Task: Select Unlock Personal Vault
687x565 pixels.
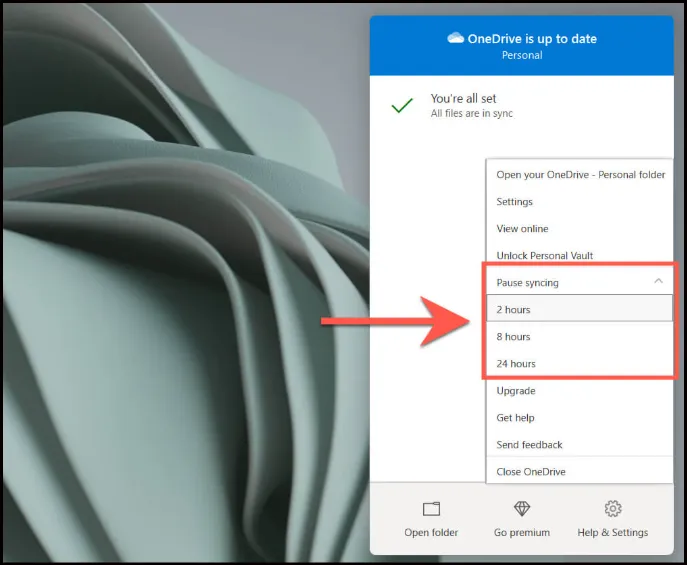Action: pos(580,255)
